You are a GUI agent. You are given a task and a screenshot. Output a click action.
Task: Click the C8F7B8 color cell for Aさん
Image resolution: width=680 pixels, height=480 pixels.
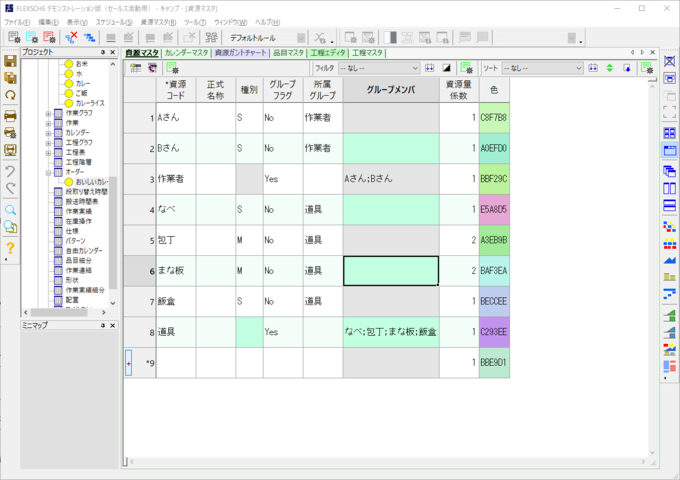pos(494,117)
